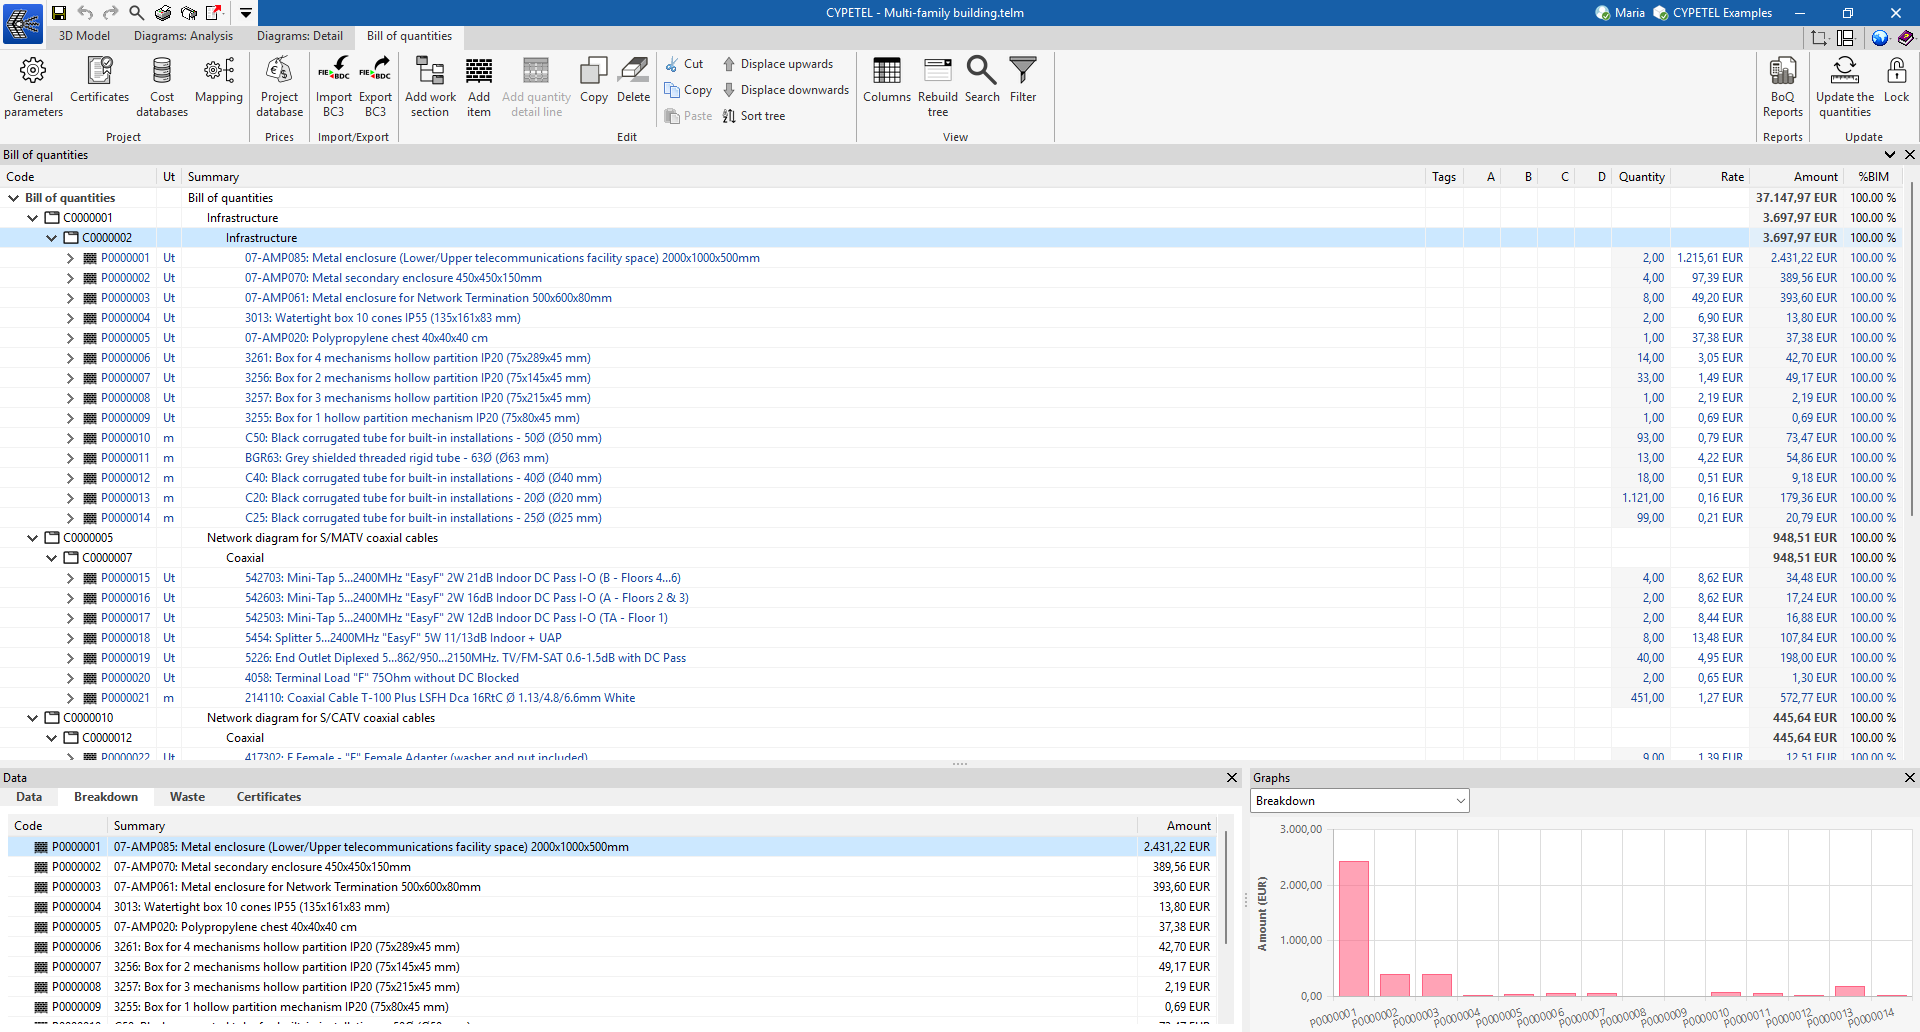Open BoQ Reports

click(x=1783, y=86)
